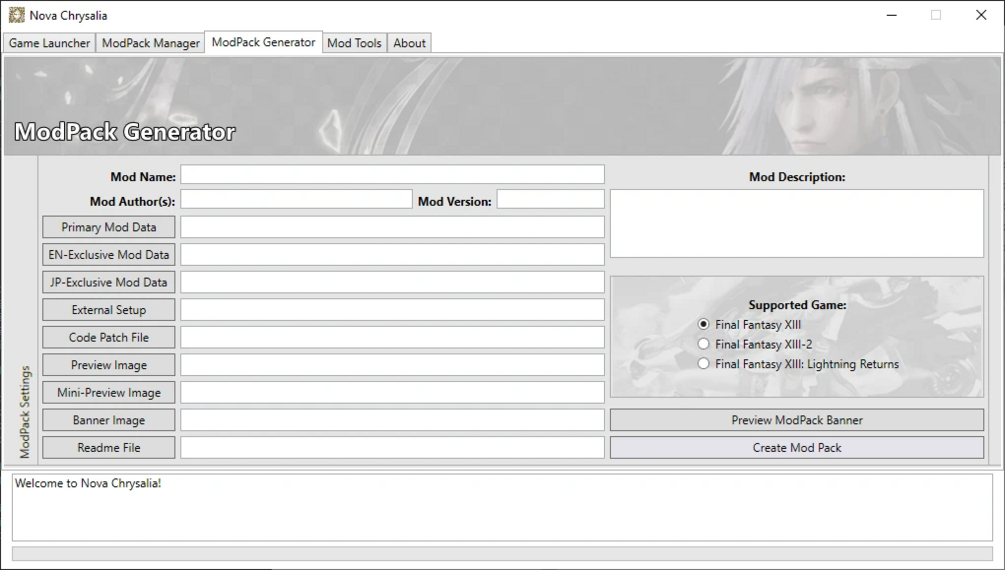Click Create Mod Pack

pyautogui.click(x=797, y=448)
